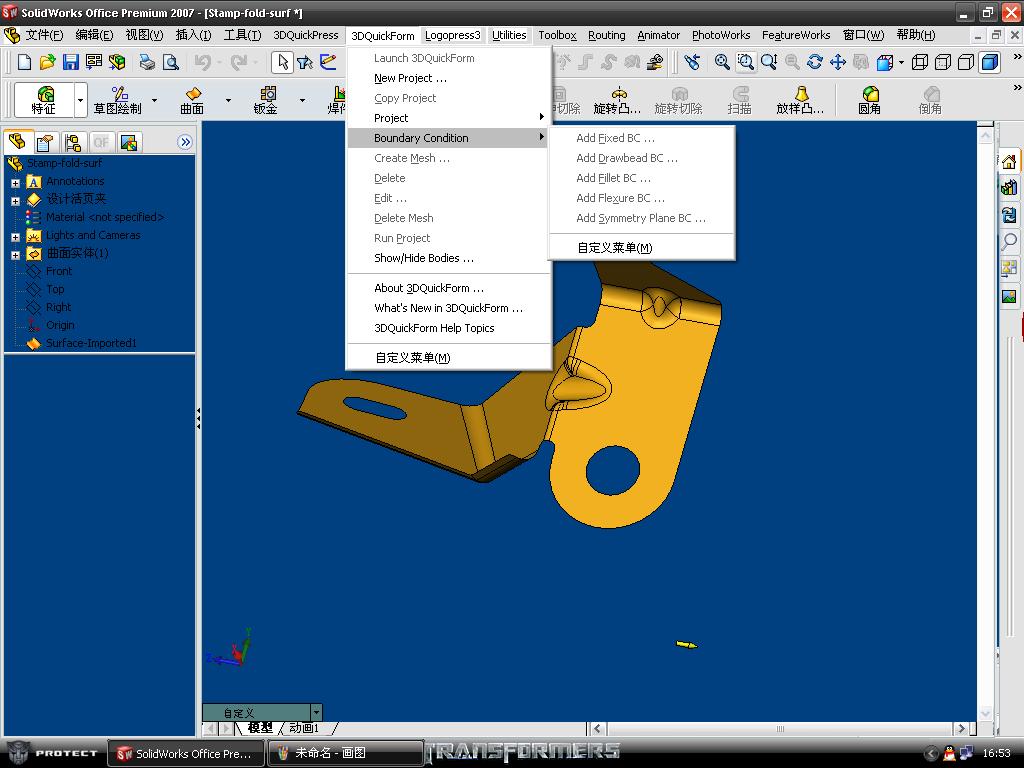
Task: Expand the Annotations tree node
Action: click(16, 183)
